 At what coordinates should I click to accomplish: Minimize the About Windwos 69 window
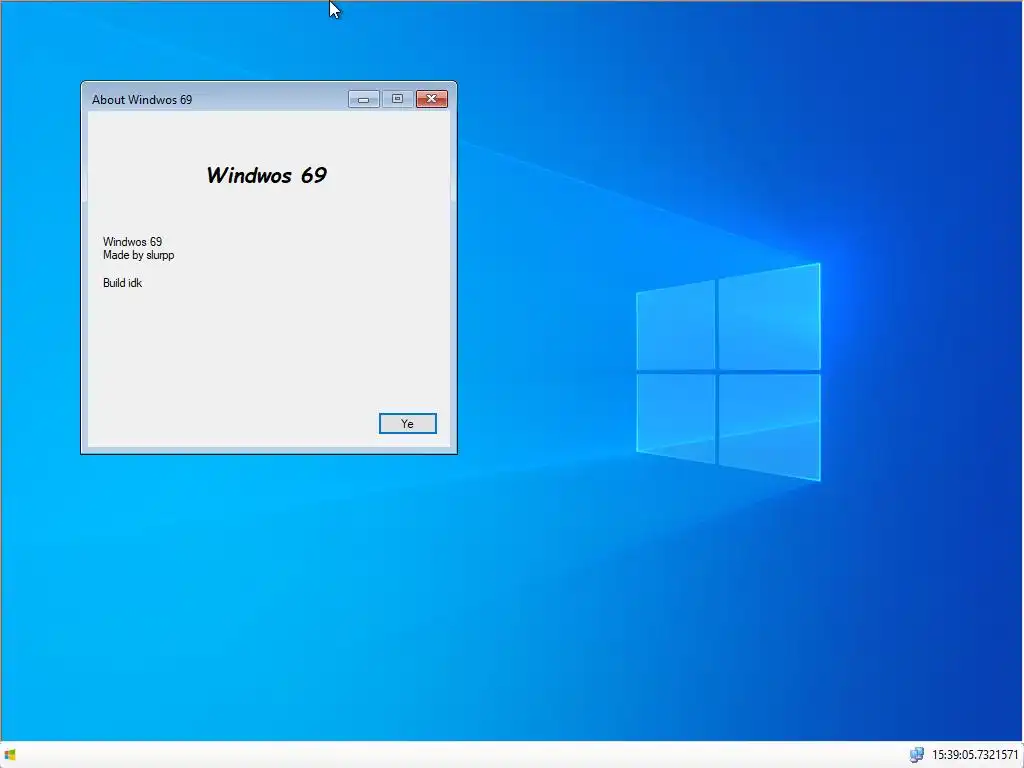point(364,99)
